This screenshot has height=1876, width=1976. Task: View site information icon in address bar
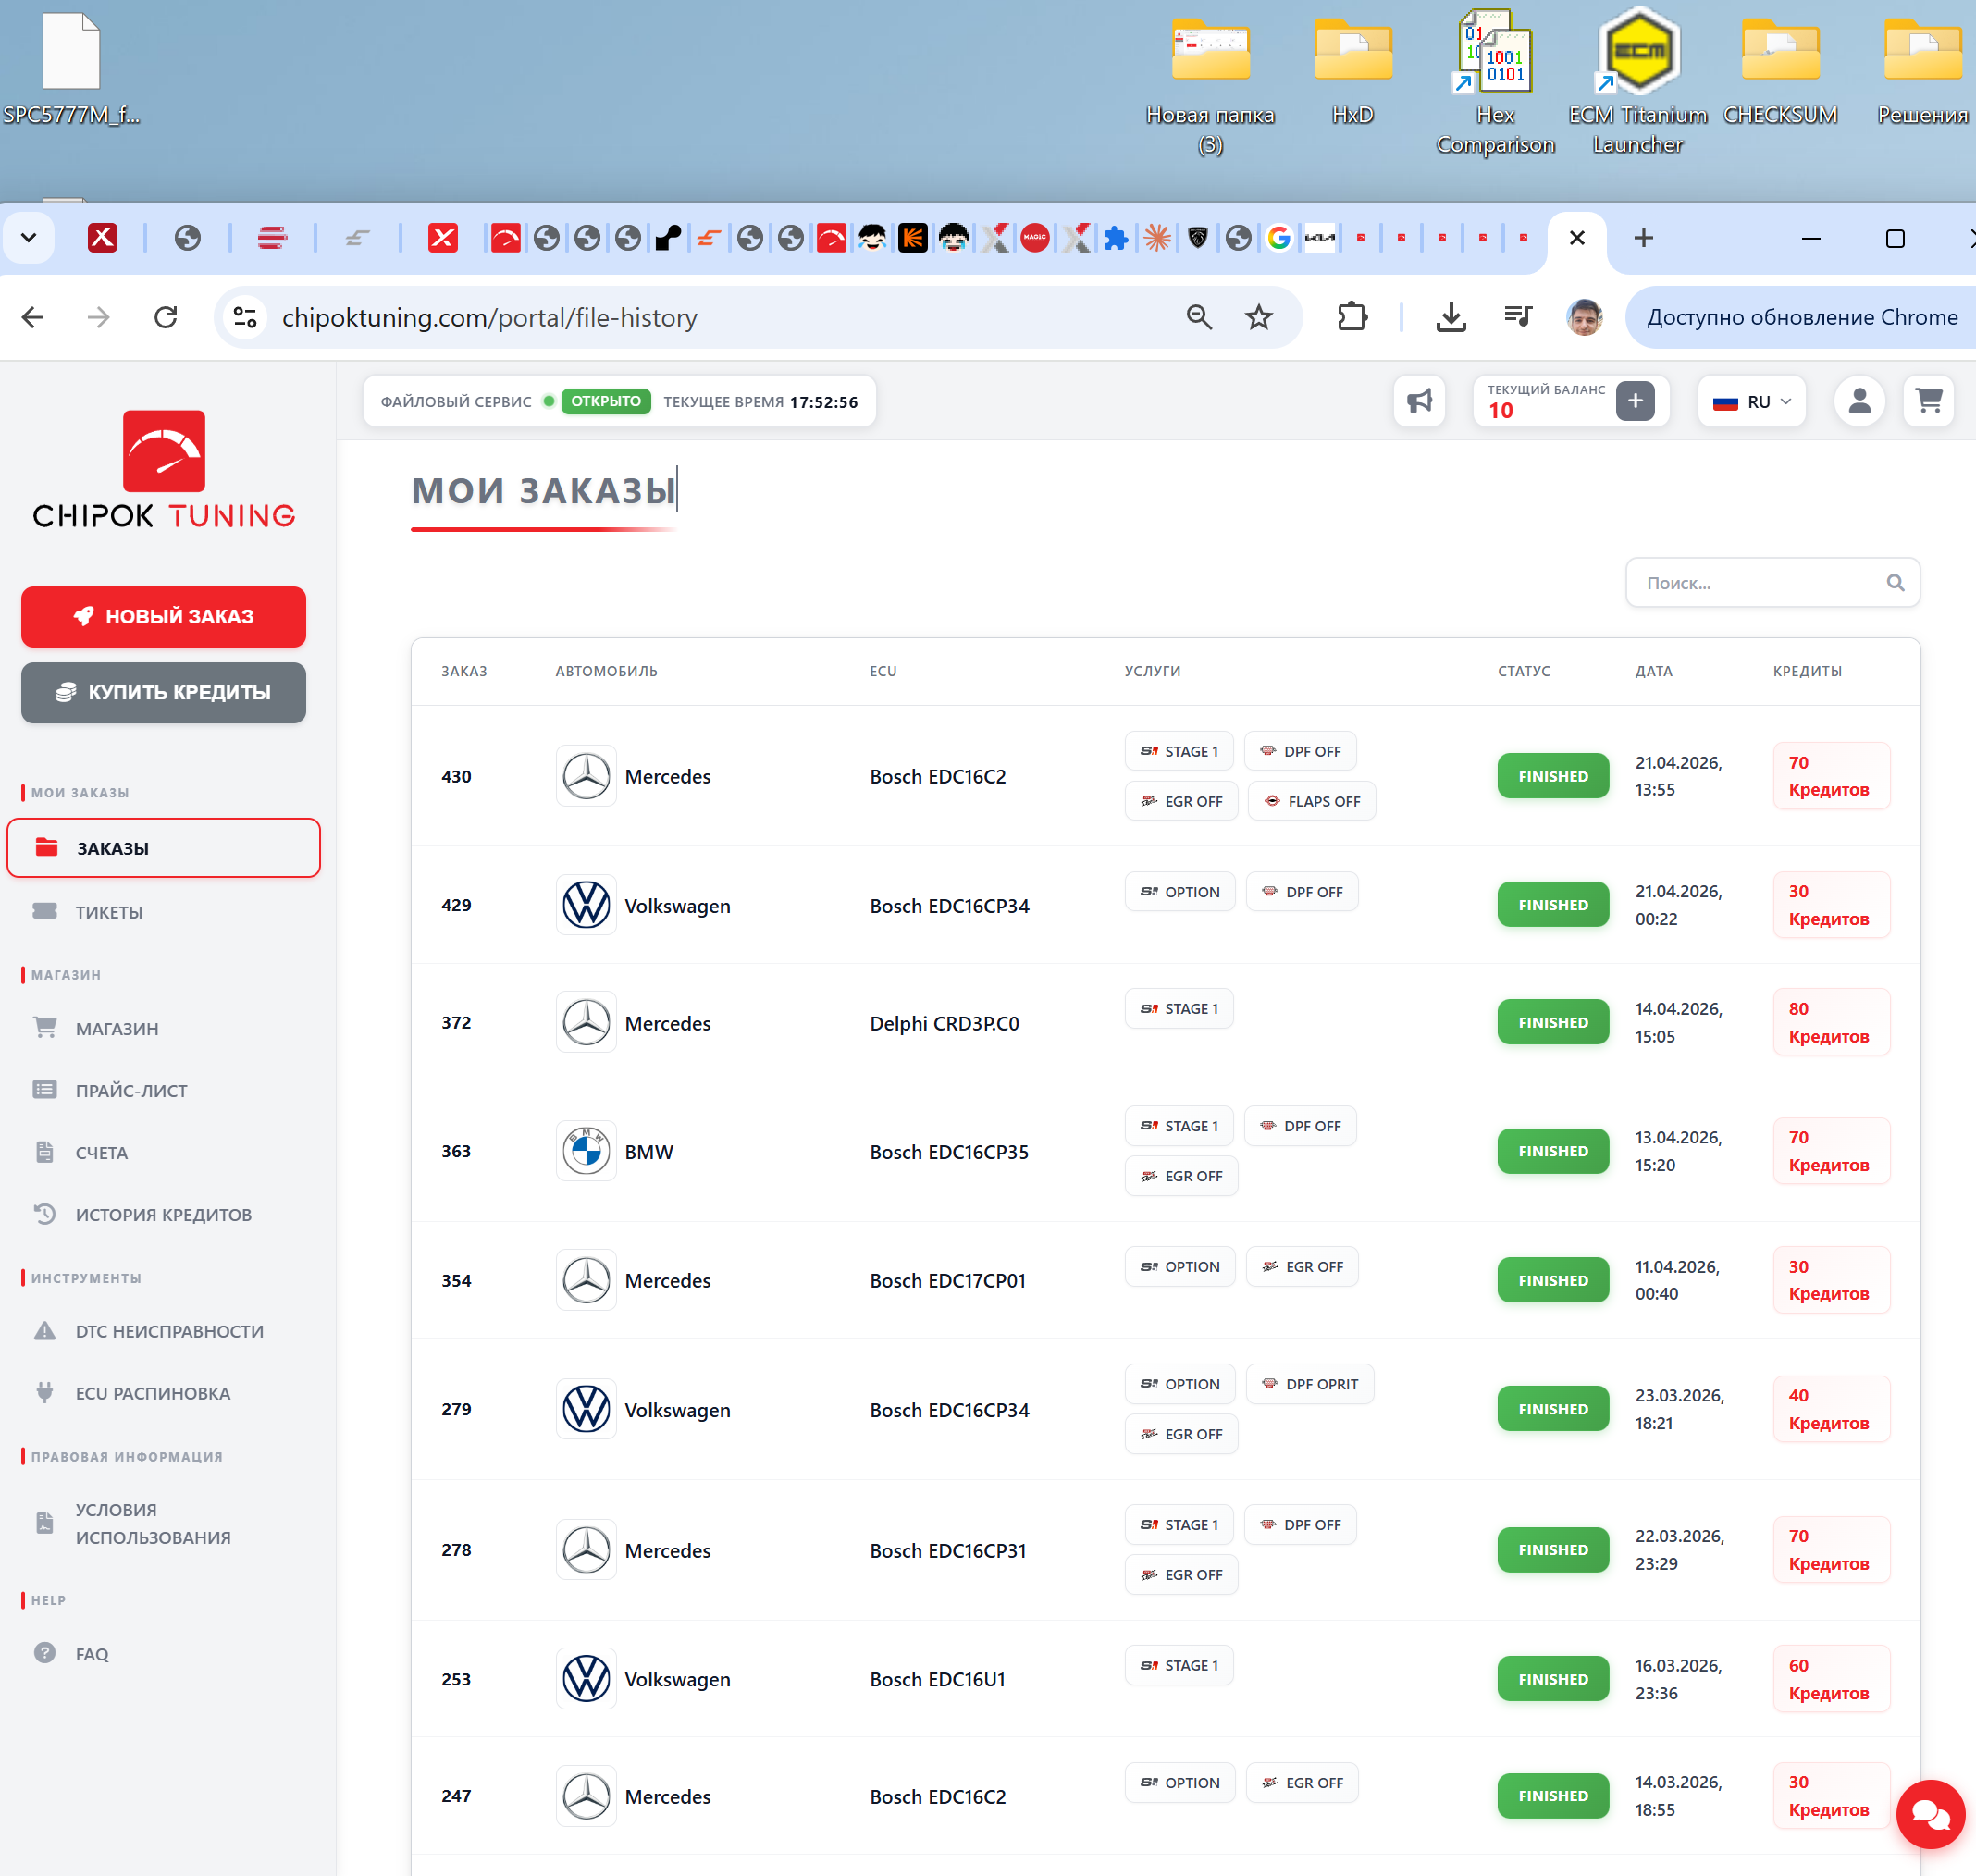pos(245,318)
